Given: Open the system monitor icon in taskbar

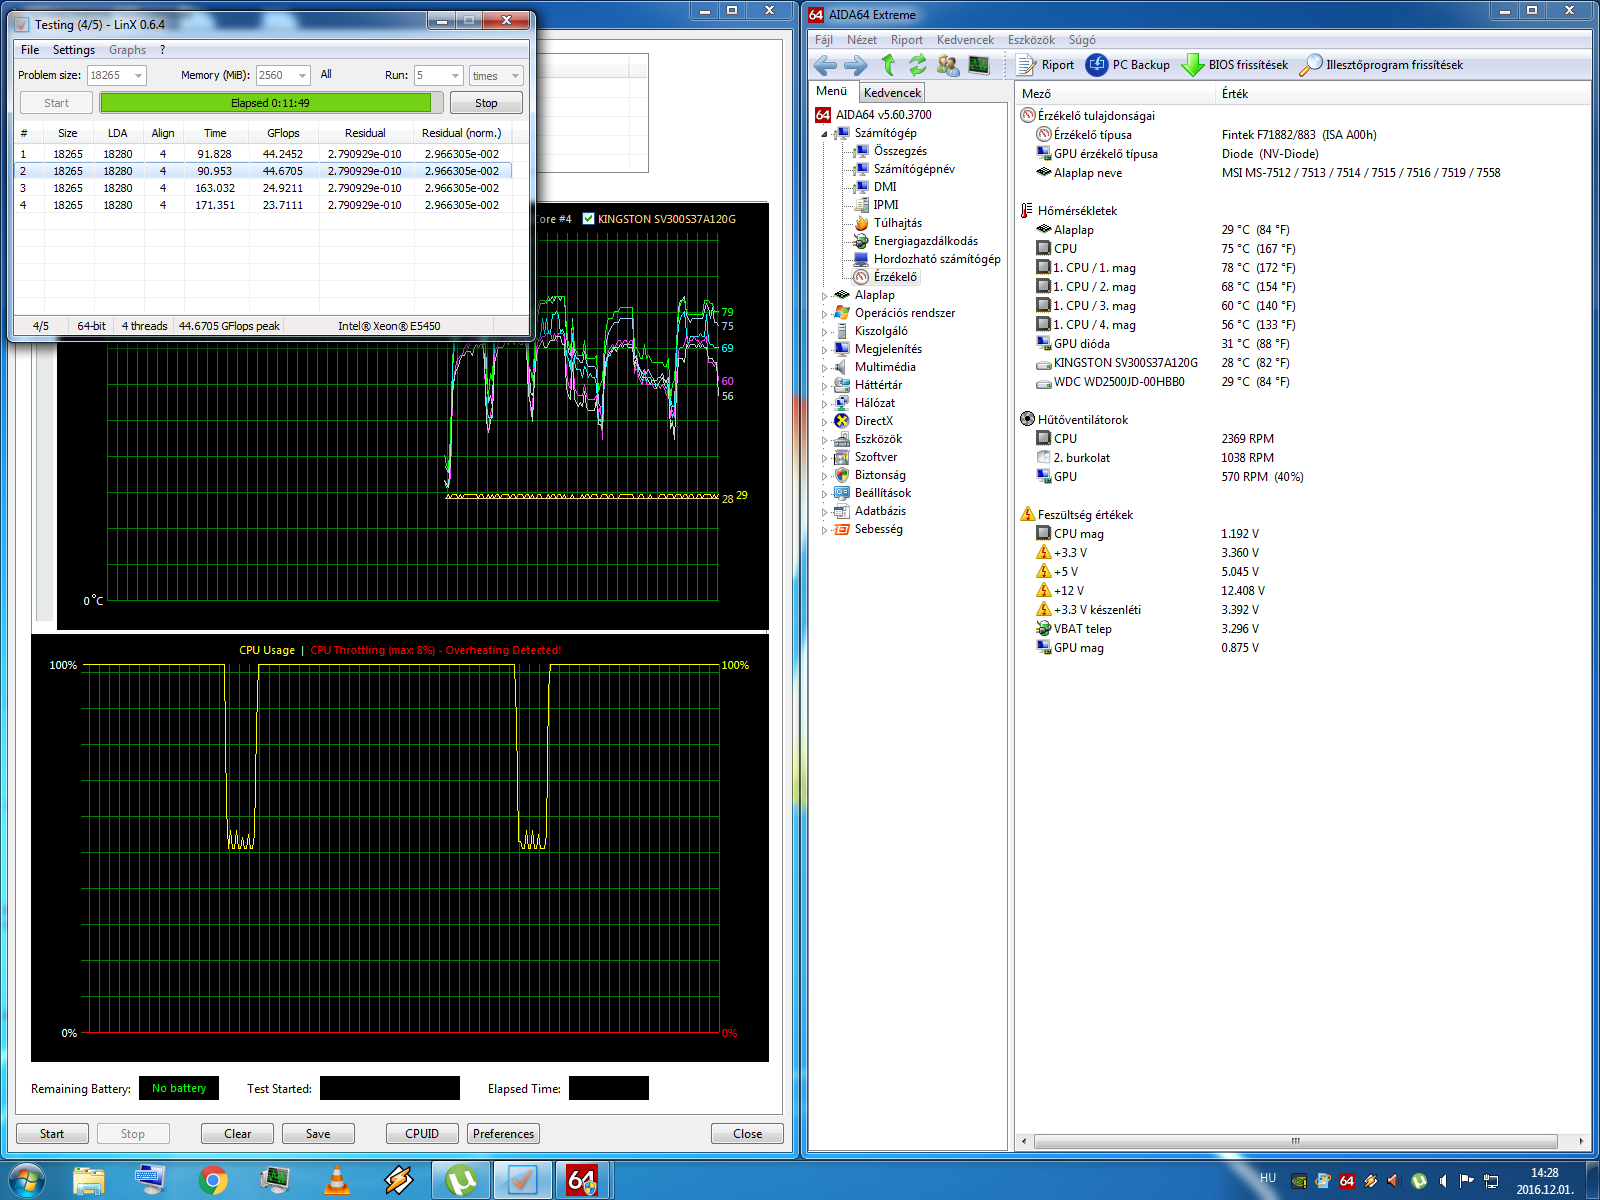Looking at the screenshot, I should [275, 1181].
